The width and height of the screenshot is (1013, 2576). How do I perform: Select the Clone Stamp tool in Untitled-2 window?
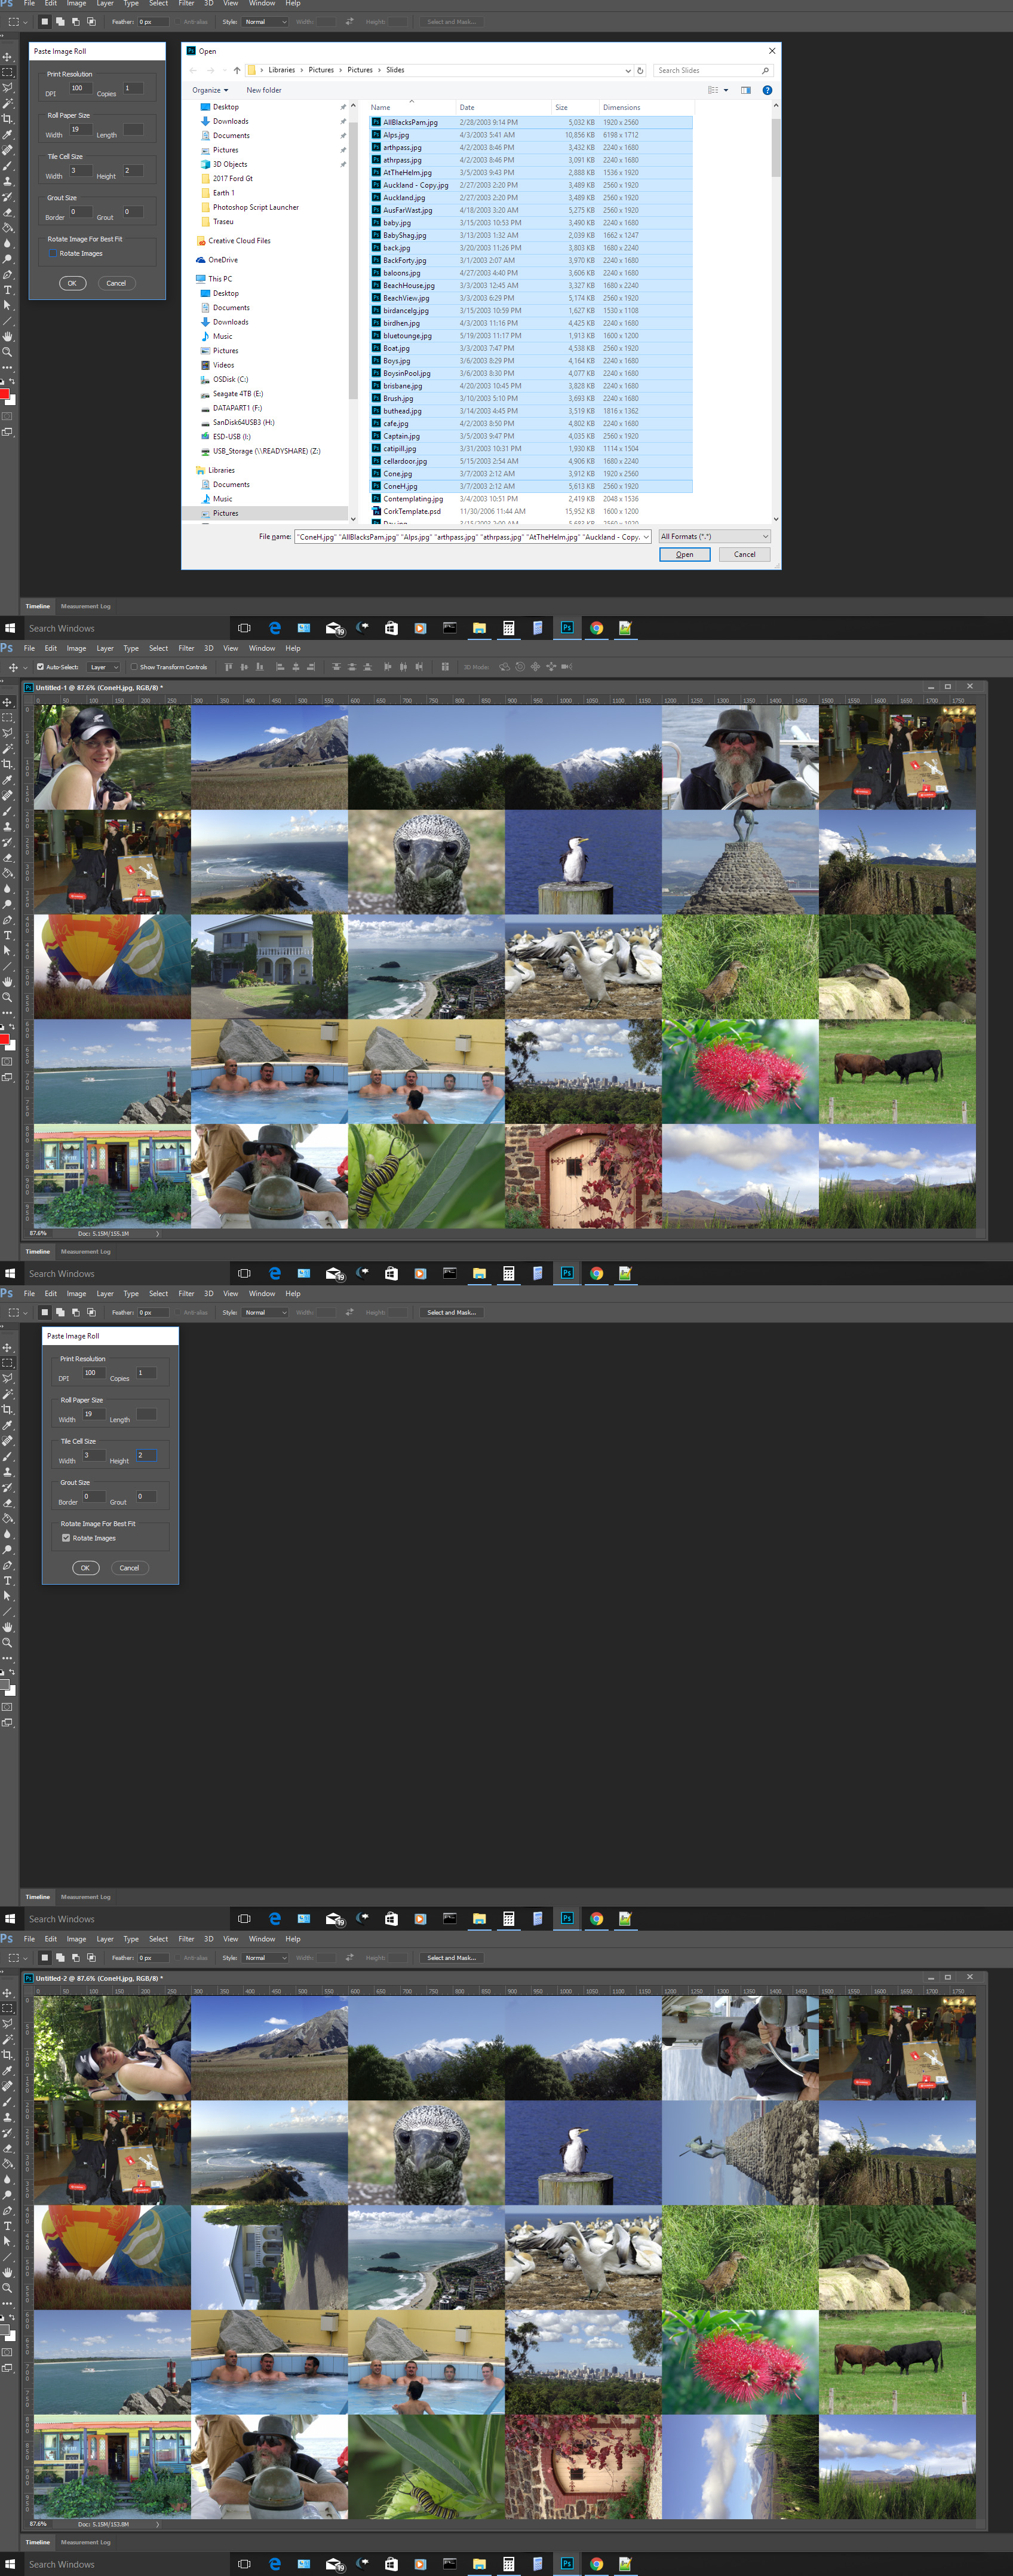[8, 2117]
